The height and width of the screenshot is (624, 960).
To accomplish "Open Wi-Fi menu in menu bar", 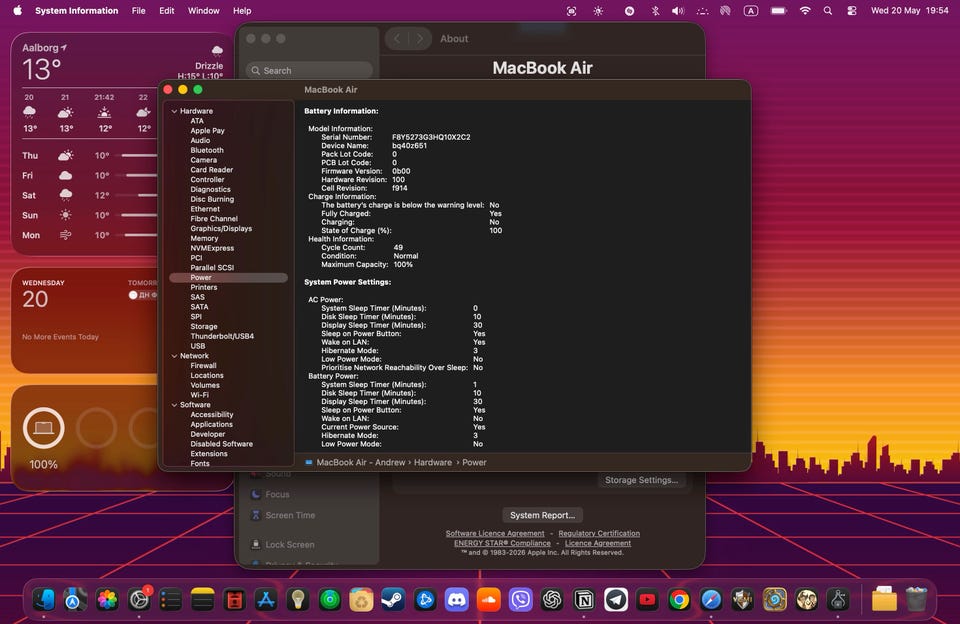I will coord(805,11).
